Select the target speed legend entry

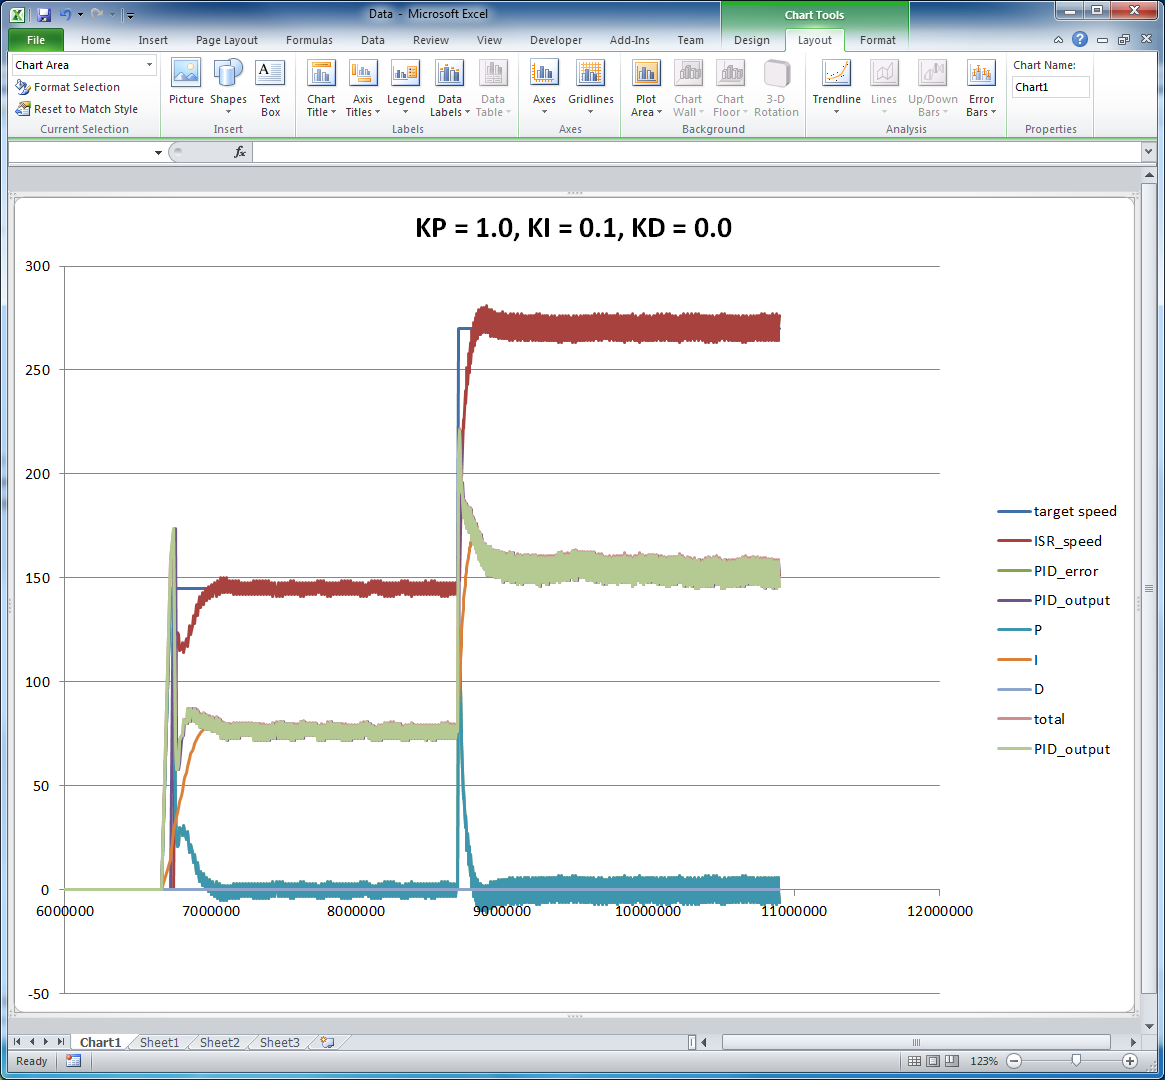[1057, 511]
